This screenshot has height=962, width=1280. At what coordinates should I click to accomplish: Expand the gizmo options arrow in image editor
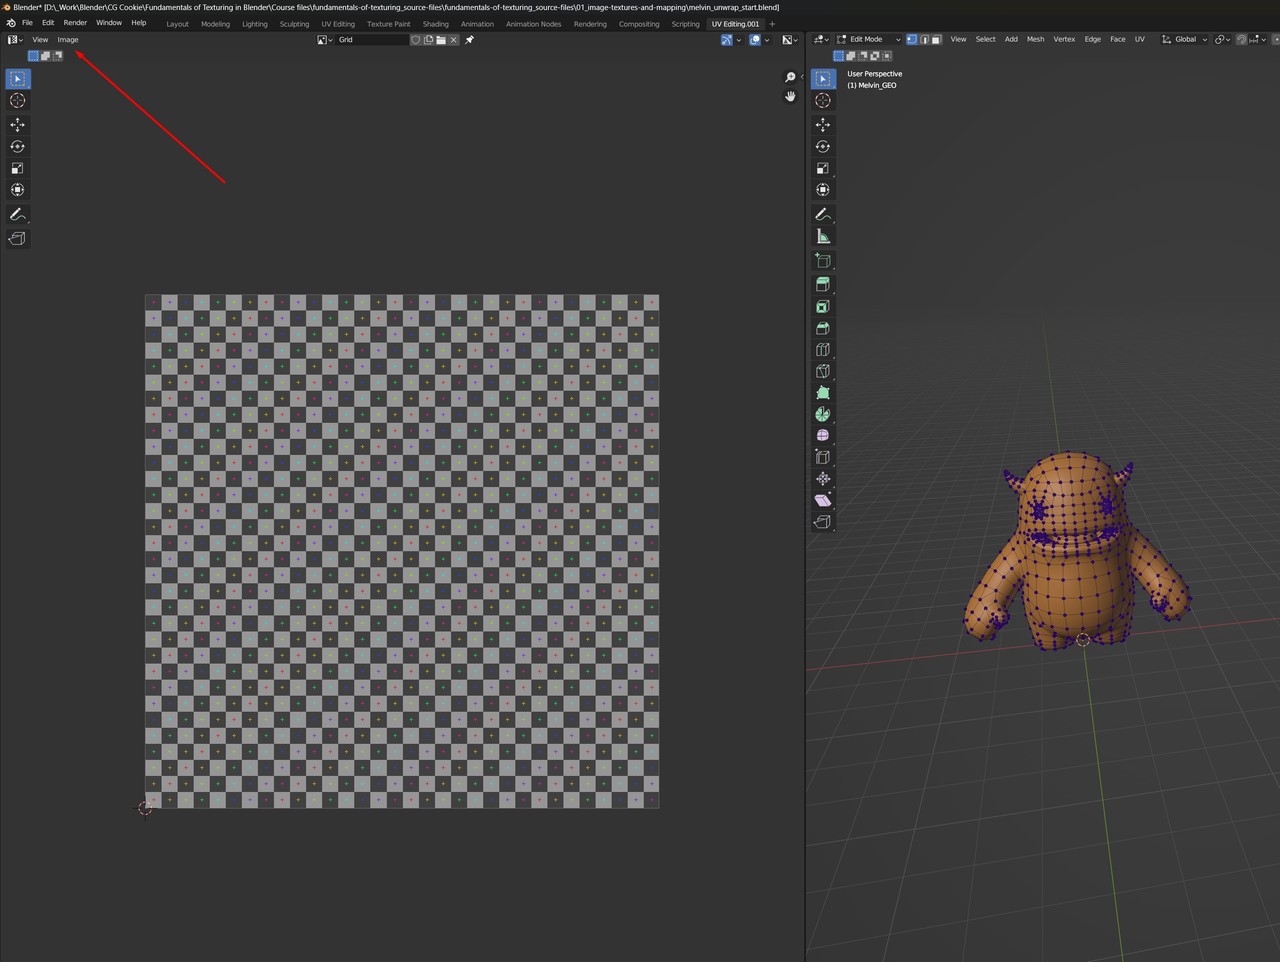point(739,40)
